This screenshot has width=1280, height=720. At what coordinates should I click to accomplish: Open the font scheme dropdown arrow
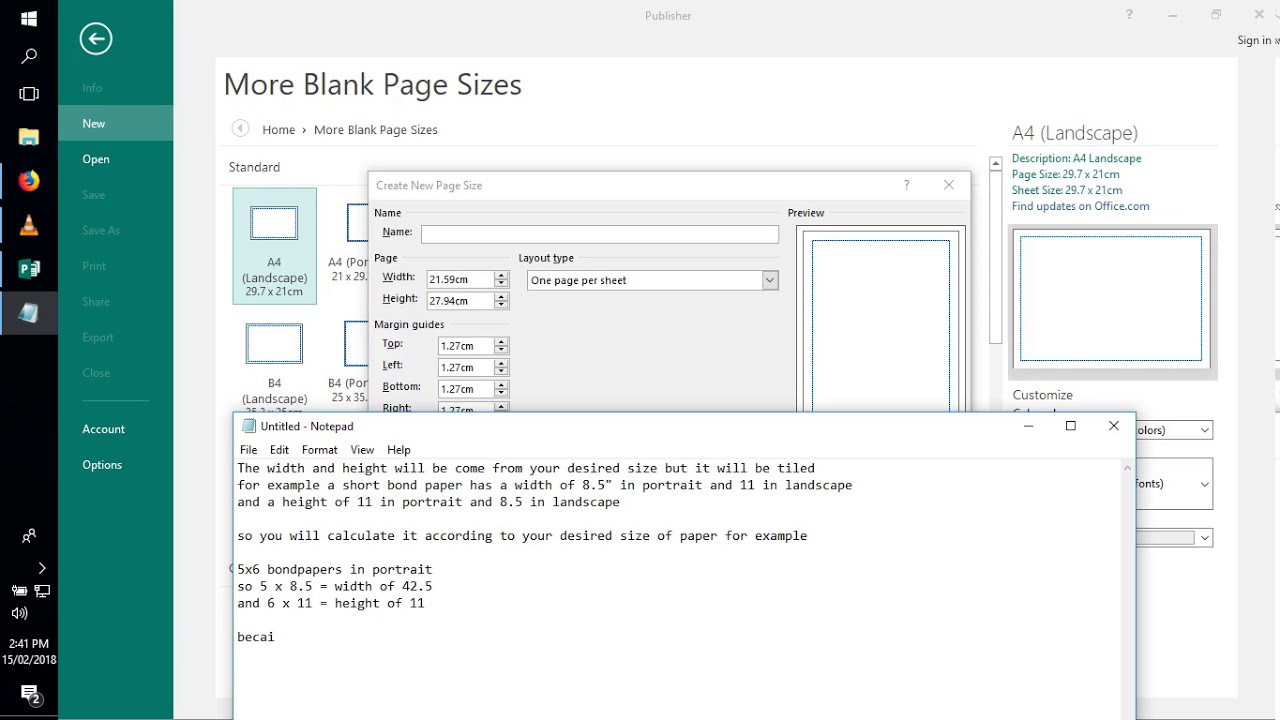1205,484
